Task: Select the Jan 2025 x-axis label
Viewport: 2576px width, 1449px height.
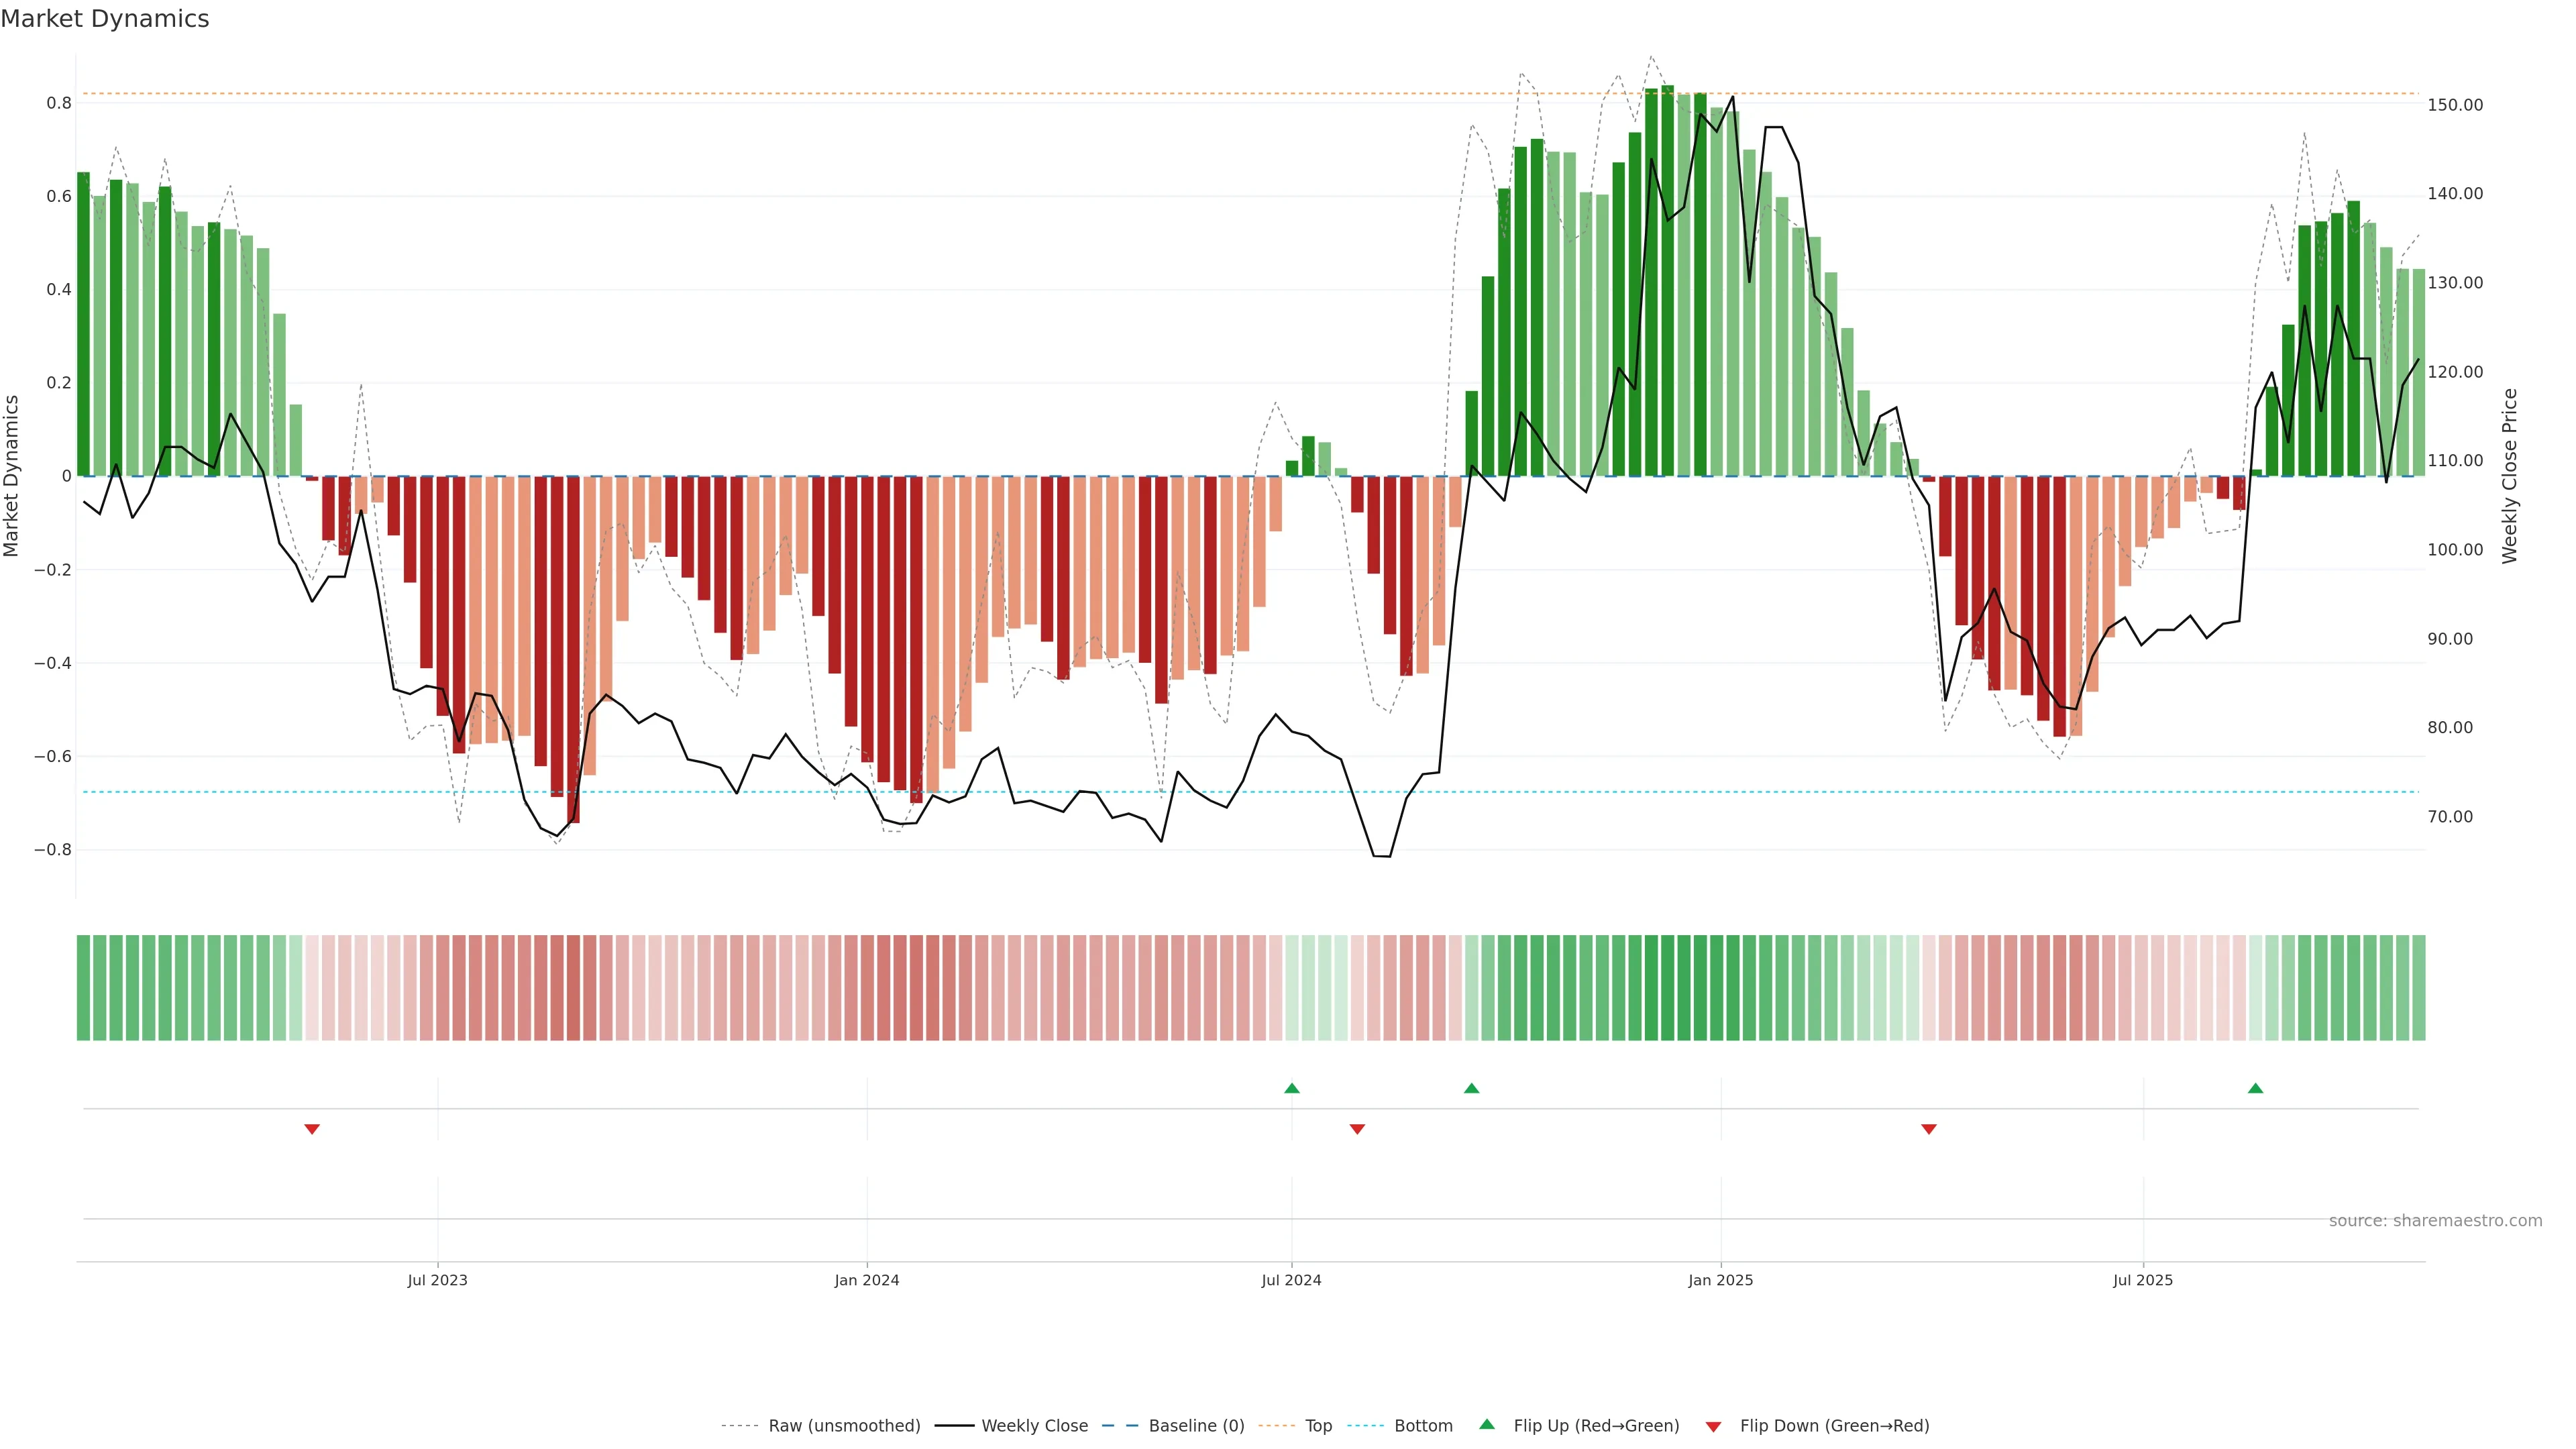Action: tap(1720, 1280)
